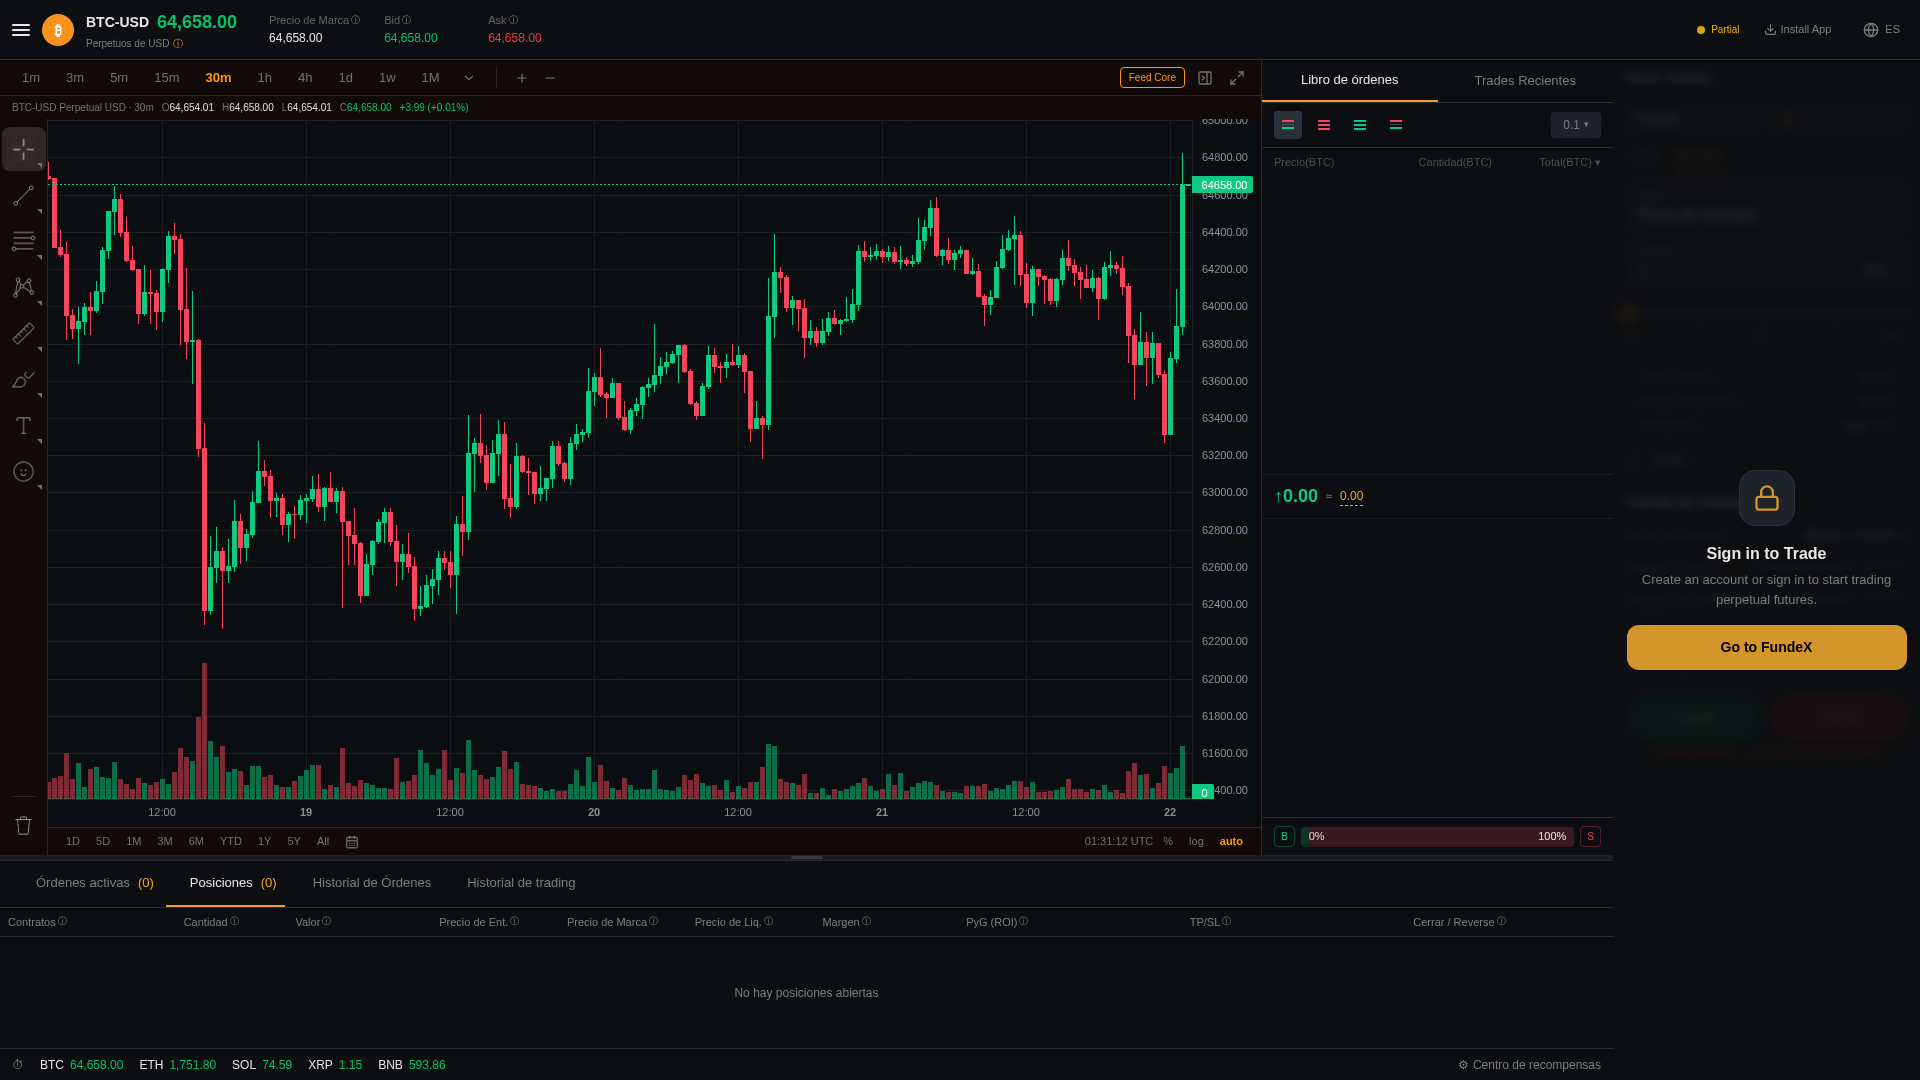Screen dimensions: 1920x1080
Task: Click the Partial status indicator
Action: [x=1718, y=30]
